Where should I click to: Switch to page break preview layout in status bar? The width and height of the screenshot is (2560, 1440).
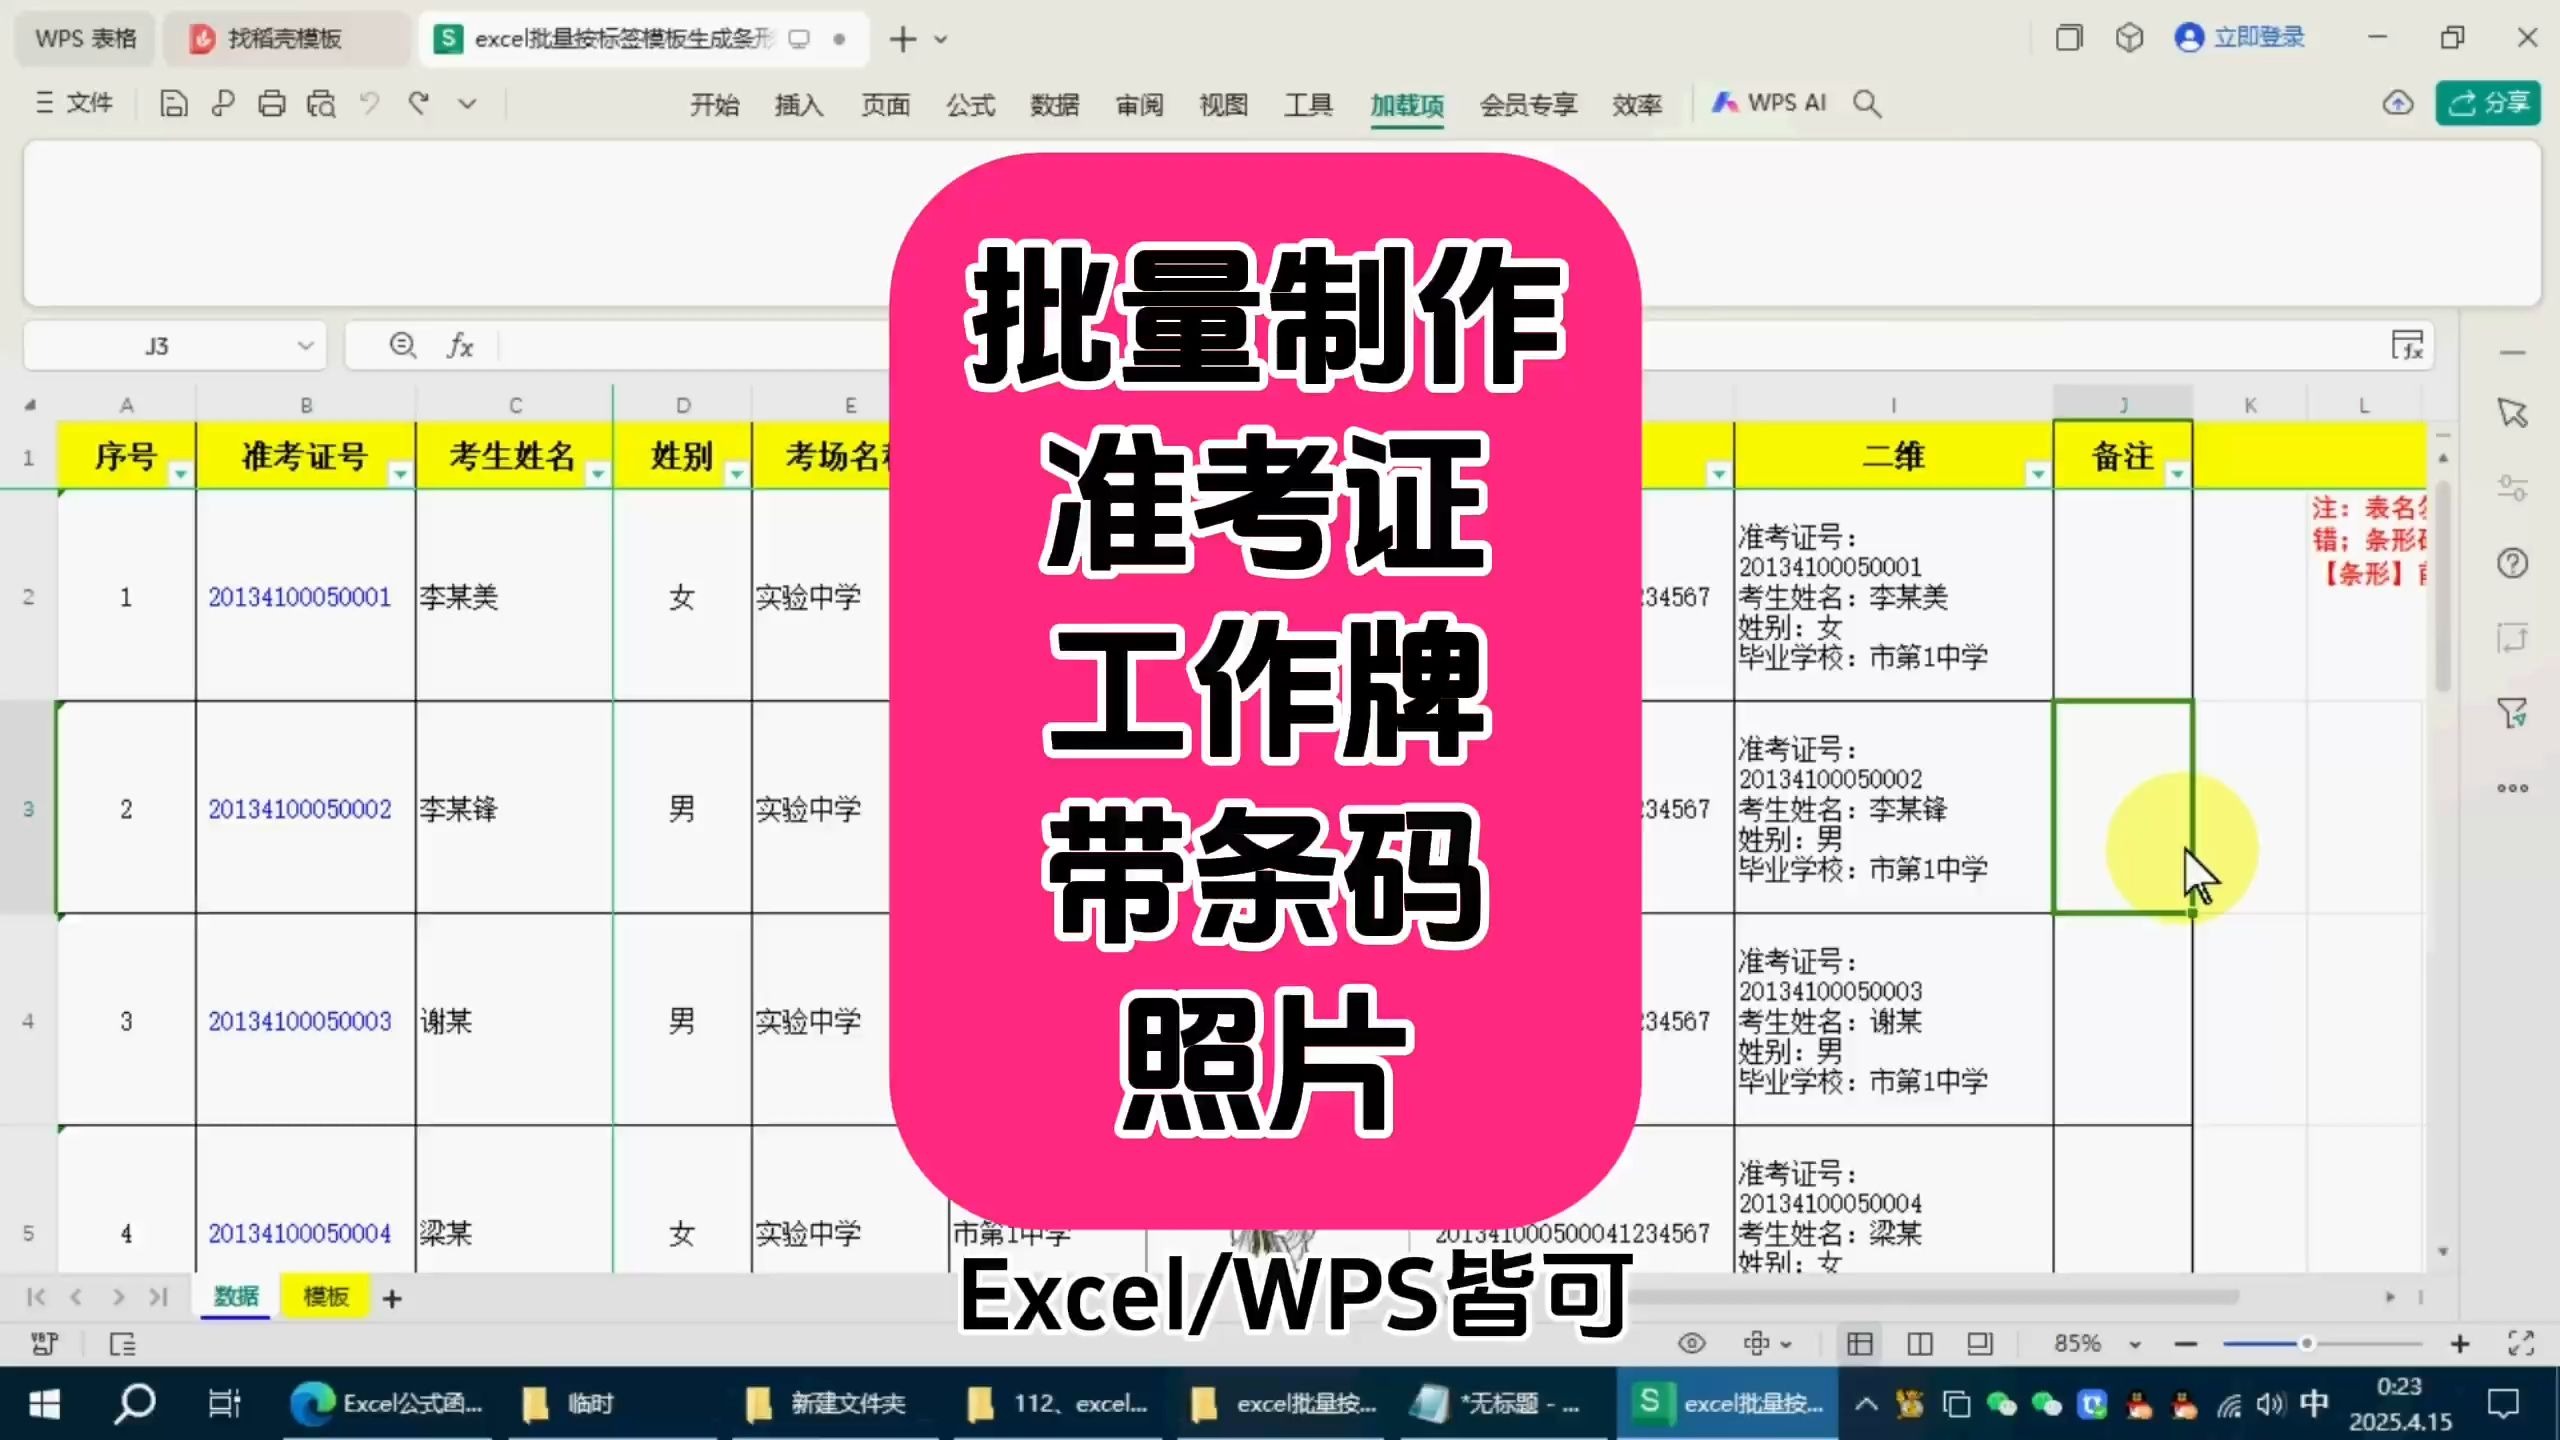[1980, 1344]
